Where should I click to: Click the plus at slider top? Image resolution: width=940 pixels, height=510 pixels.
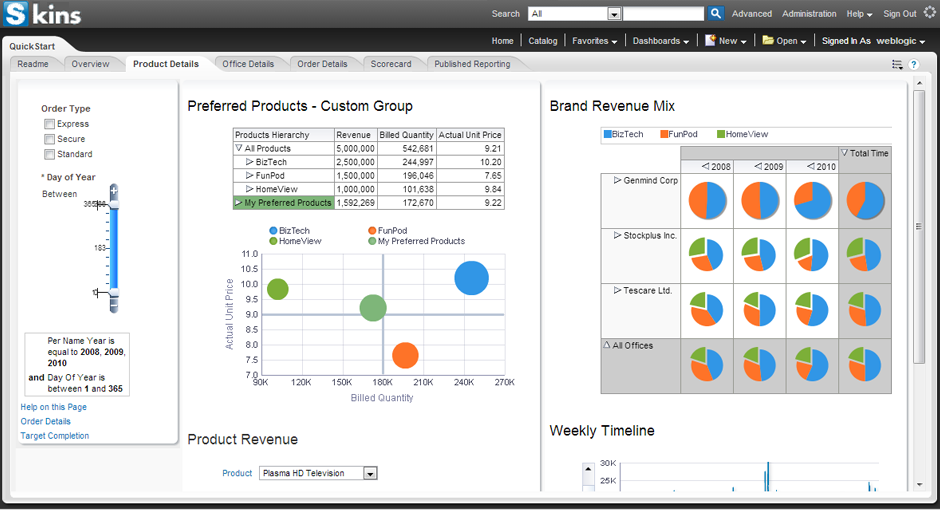click(x=114, y=191)
